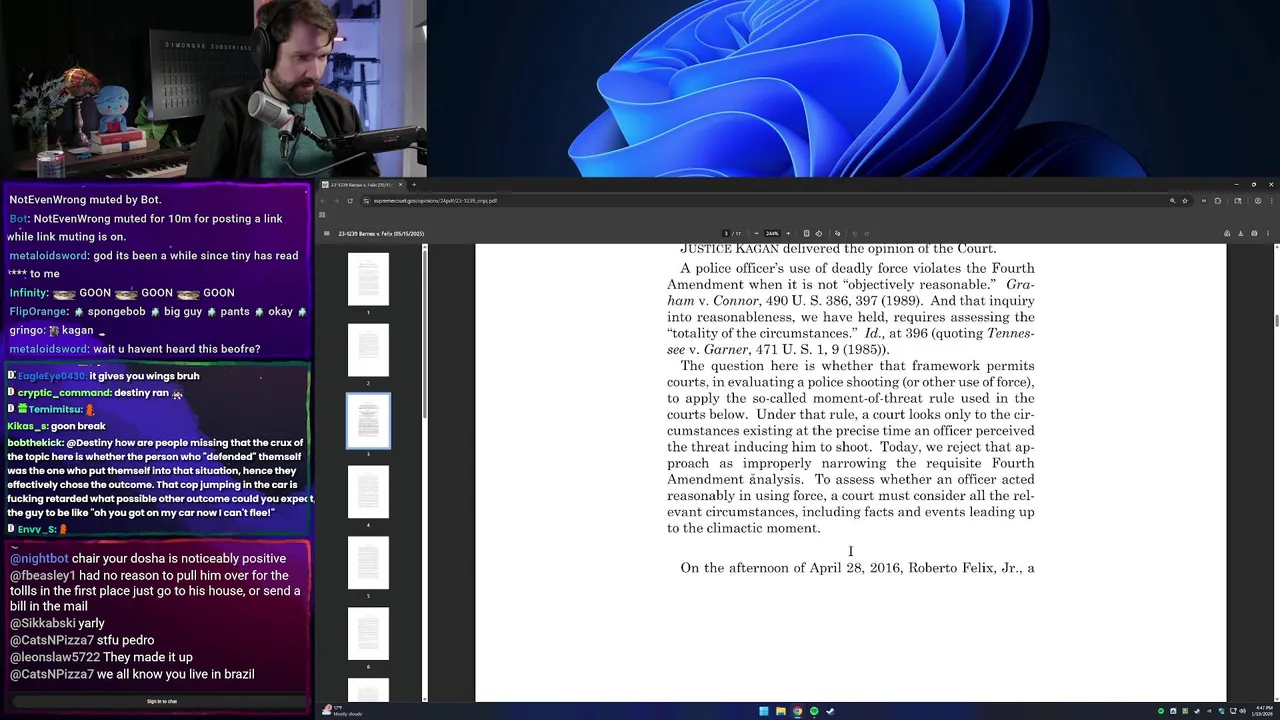
Task: Click the FlipOrange chat username
Action: pos(38,311)
